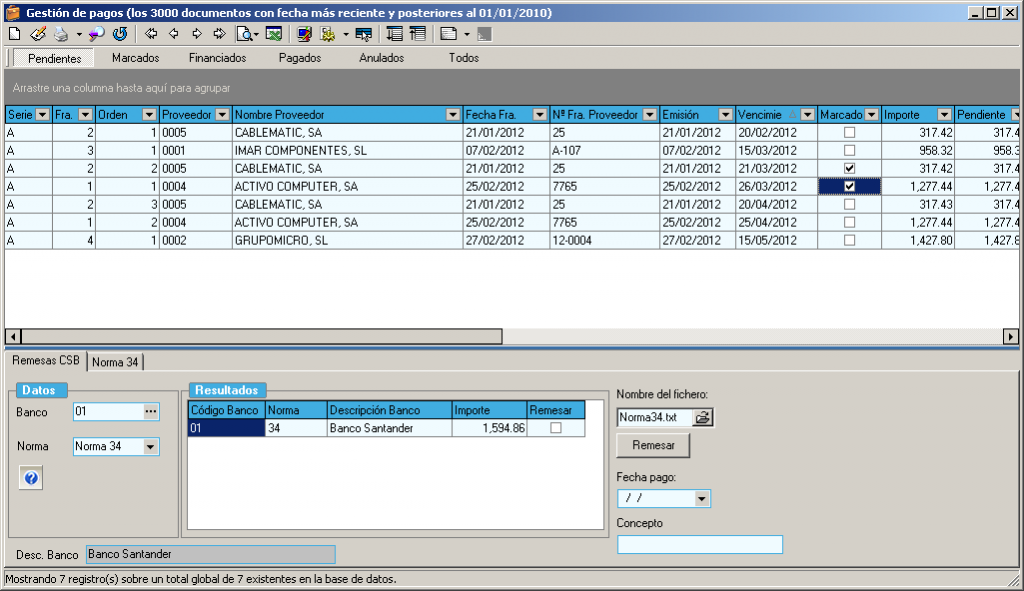This screenshot has width=1024, height=591.
Task: Click the Banco lookup ellipsis button
Action: pyautogui.click(x=151, y=412)
